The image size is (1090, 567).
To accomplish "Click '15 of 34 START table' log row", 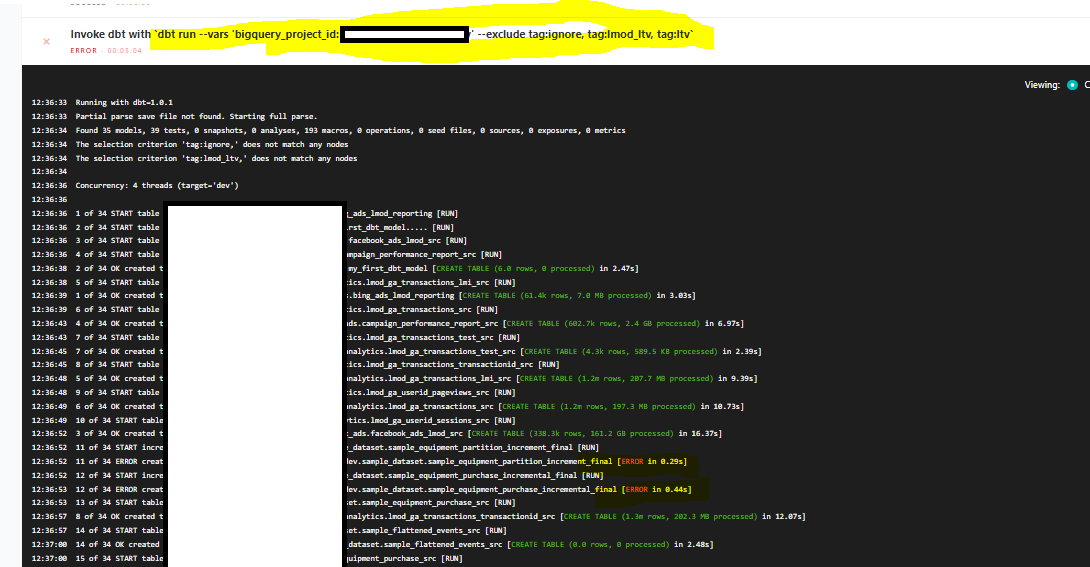I will [247, 558].
